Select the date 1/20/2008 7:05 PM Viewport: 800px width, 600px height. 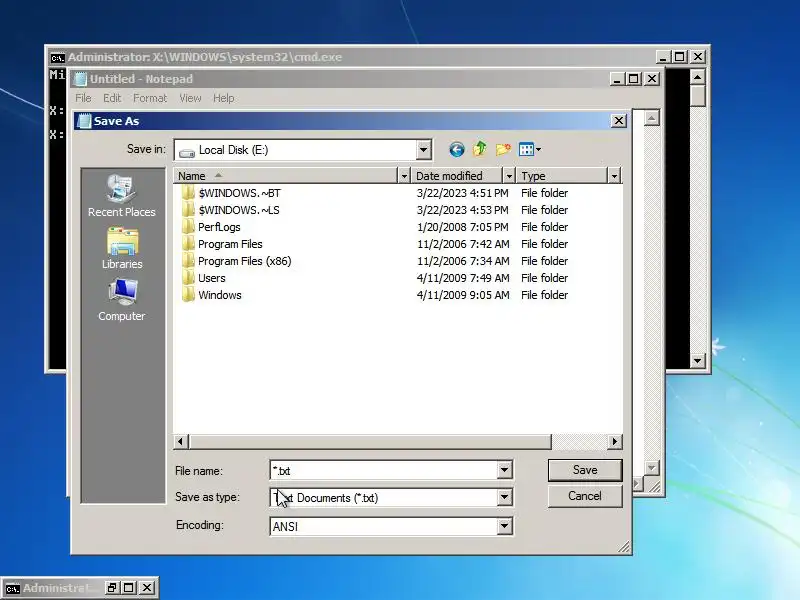pos(462,227)
